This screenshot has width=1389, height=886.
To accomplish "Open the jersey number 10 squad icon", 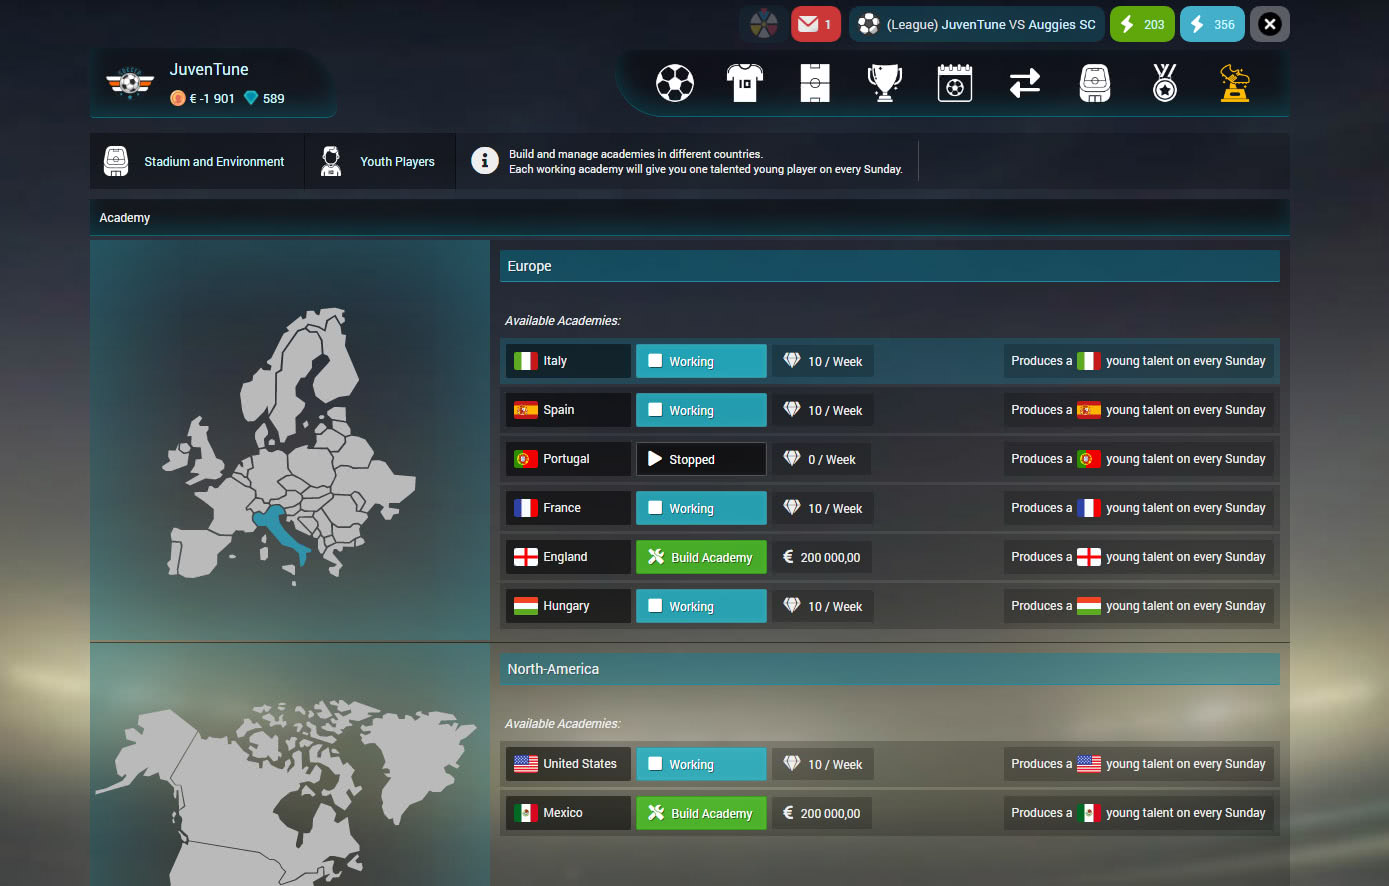I will tap(744, 84).
